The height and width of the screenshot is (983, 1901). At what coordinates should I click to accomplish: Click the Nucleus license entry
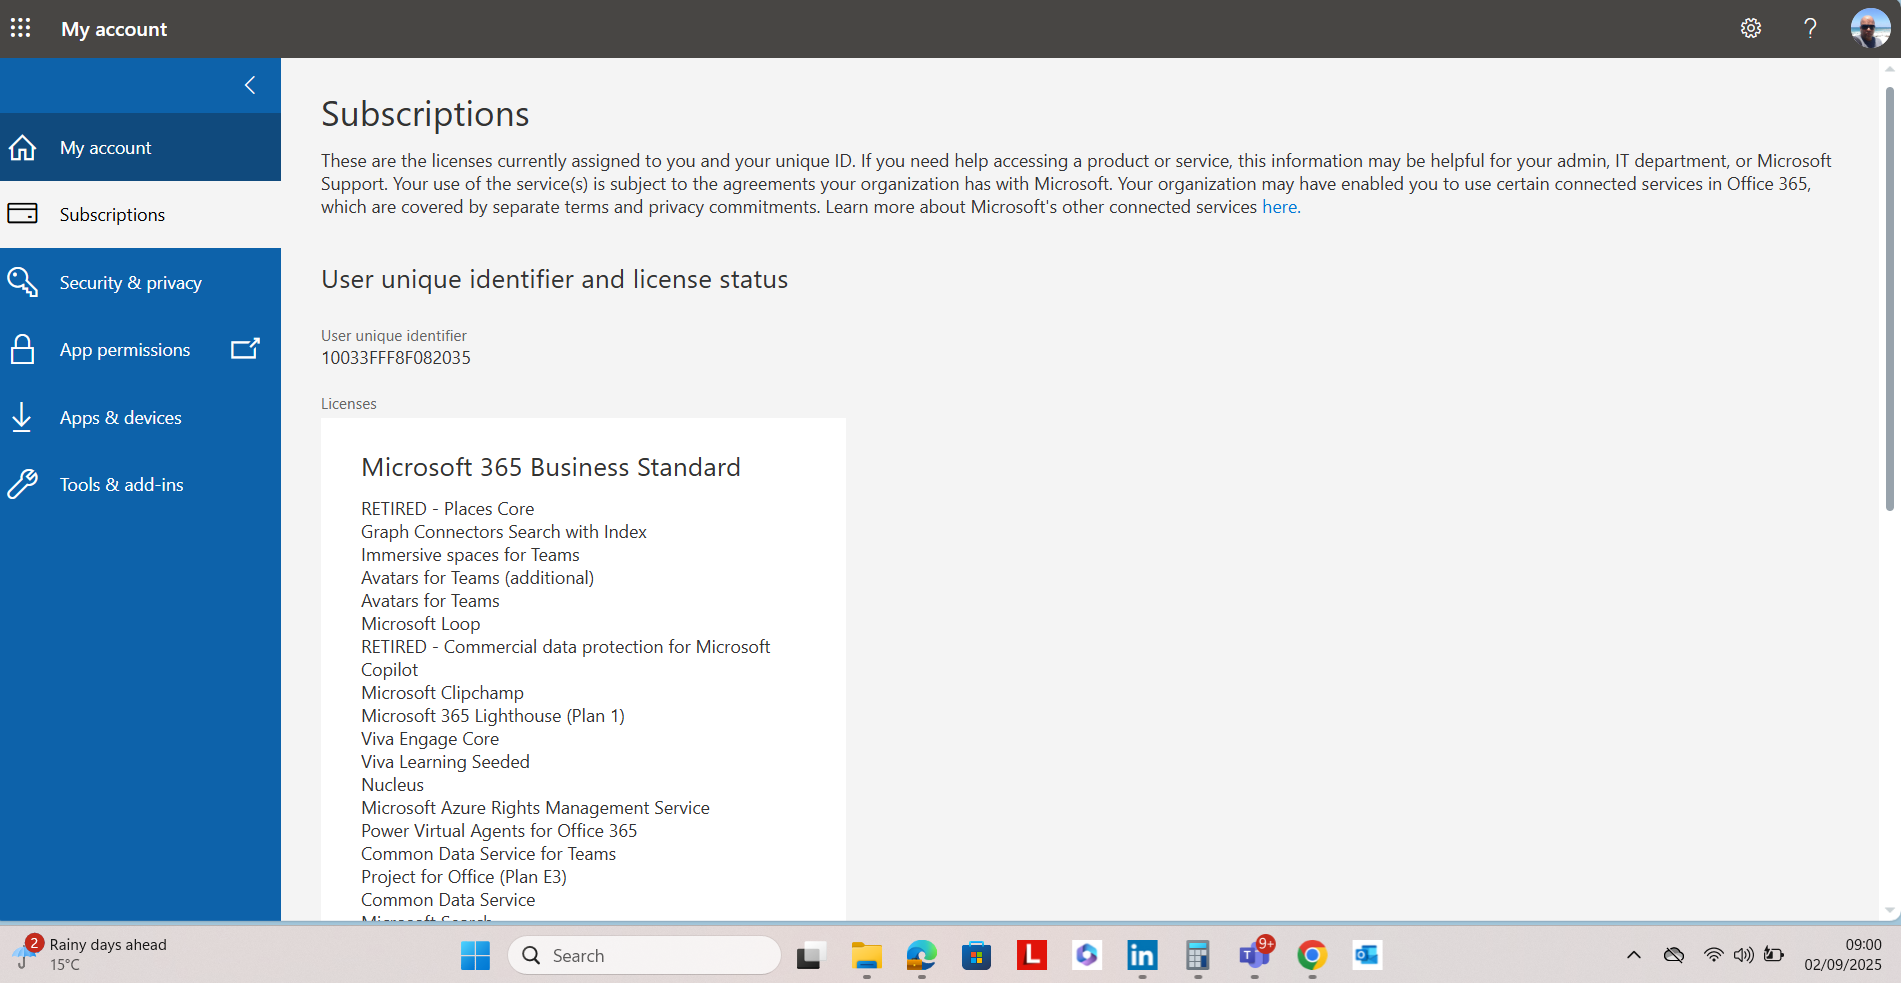click(x=393, y=785)
